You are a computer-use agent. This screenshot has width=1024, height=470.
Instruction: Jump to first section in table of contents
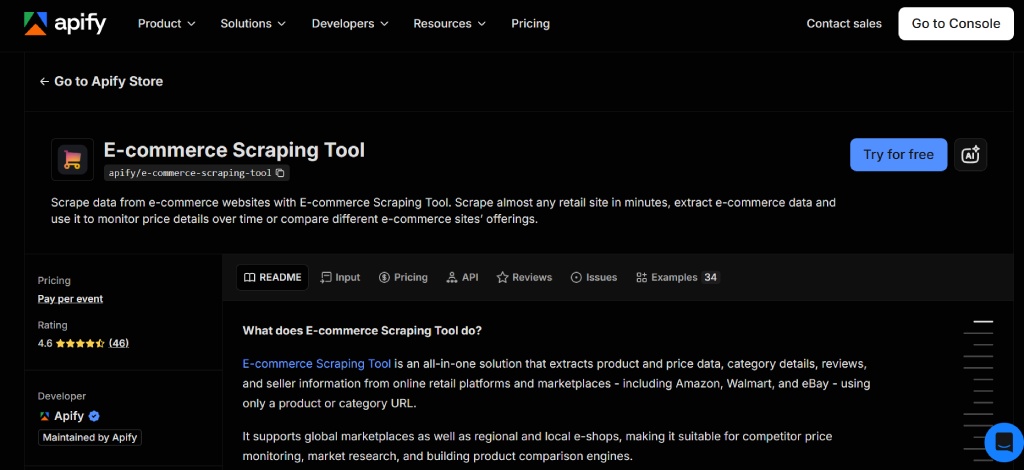tap(983, 322)
